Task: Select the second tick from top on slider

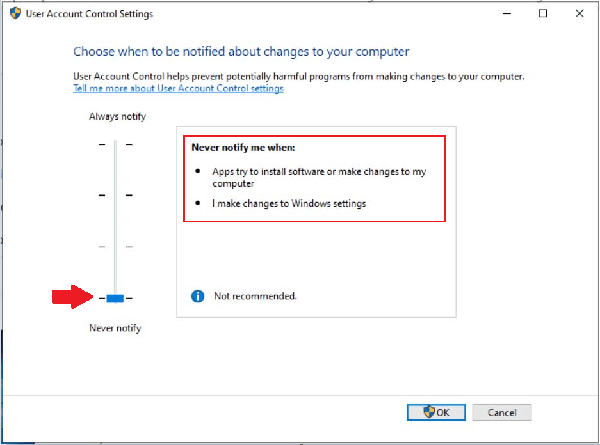Action: (x=115, y=195)
